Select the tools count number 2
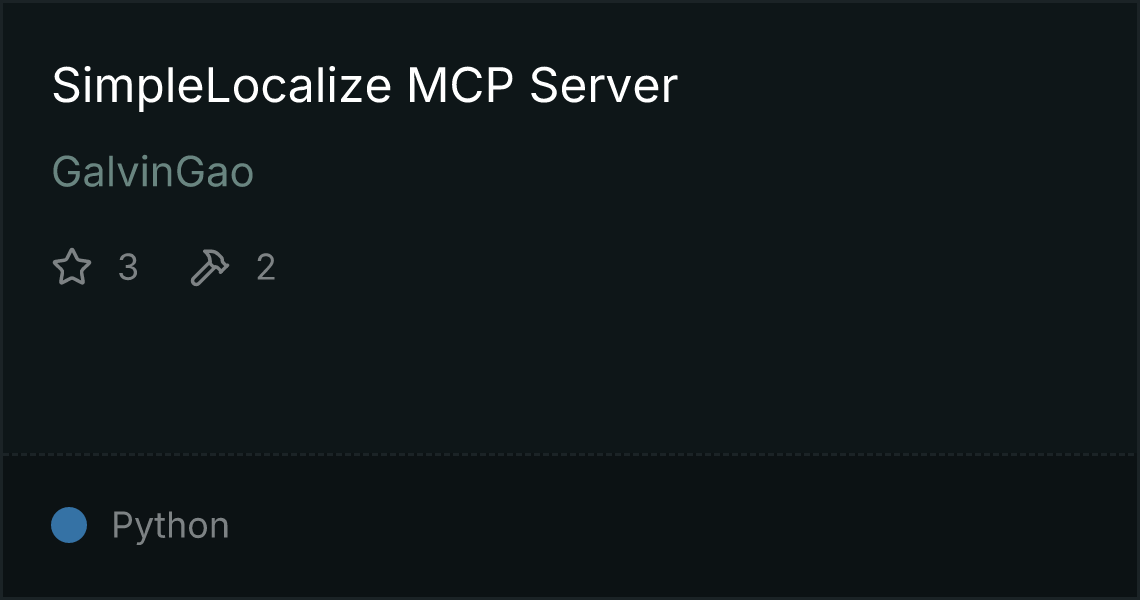This screenshot has width=1140, height=600. point(266,268)
